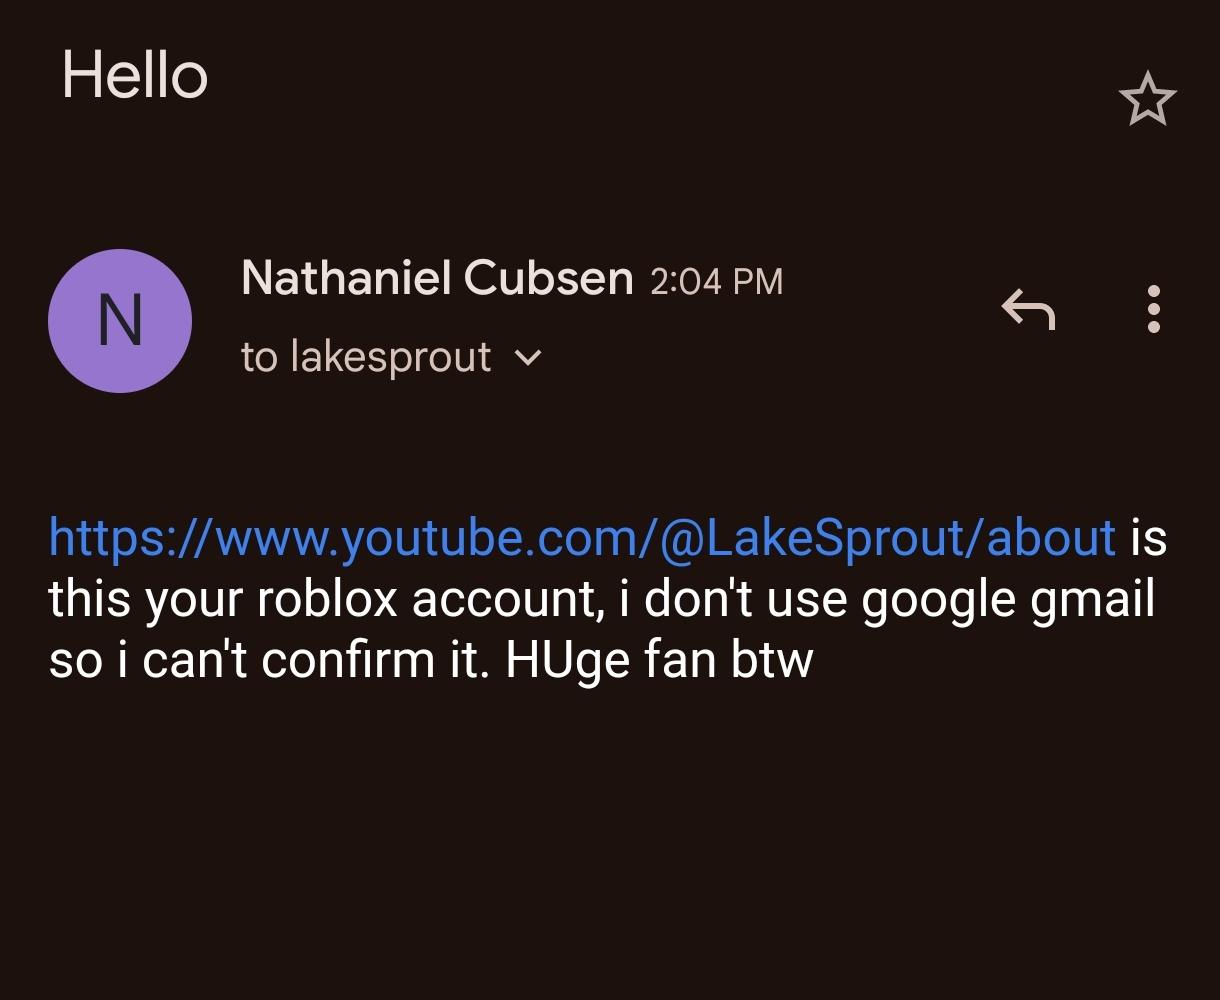Tap the purple N sender avatar
The height and width of the screenshot is (1000, 1220).
120,321
